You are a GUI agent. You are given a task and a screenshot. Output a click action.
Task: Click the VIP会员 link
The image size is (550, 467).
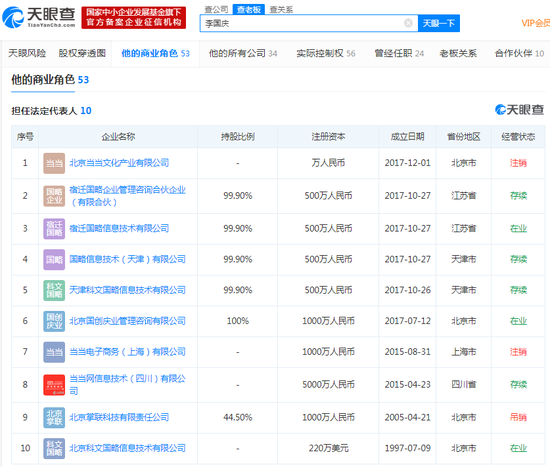535,23
